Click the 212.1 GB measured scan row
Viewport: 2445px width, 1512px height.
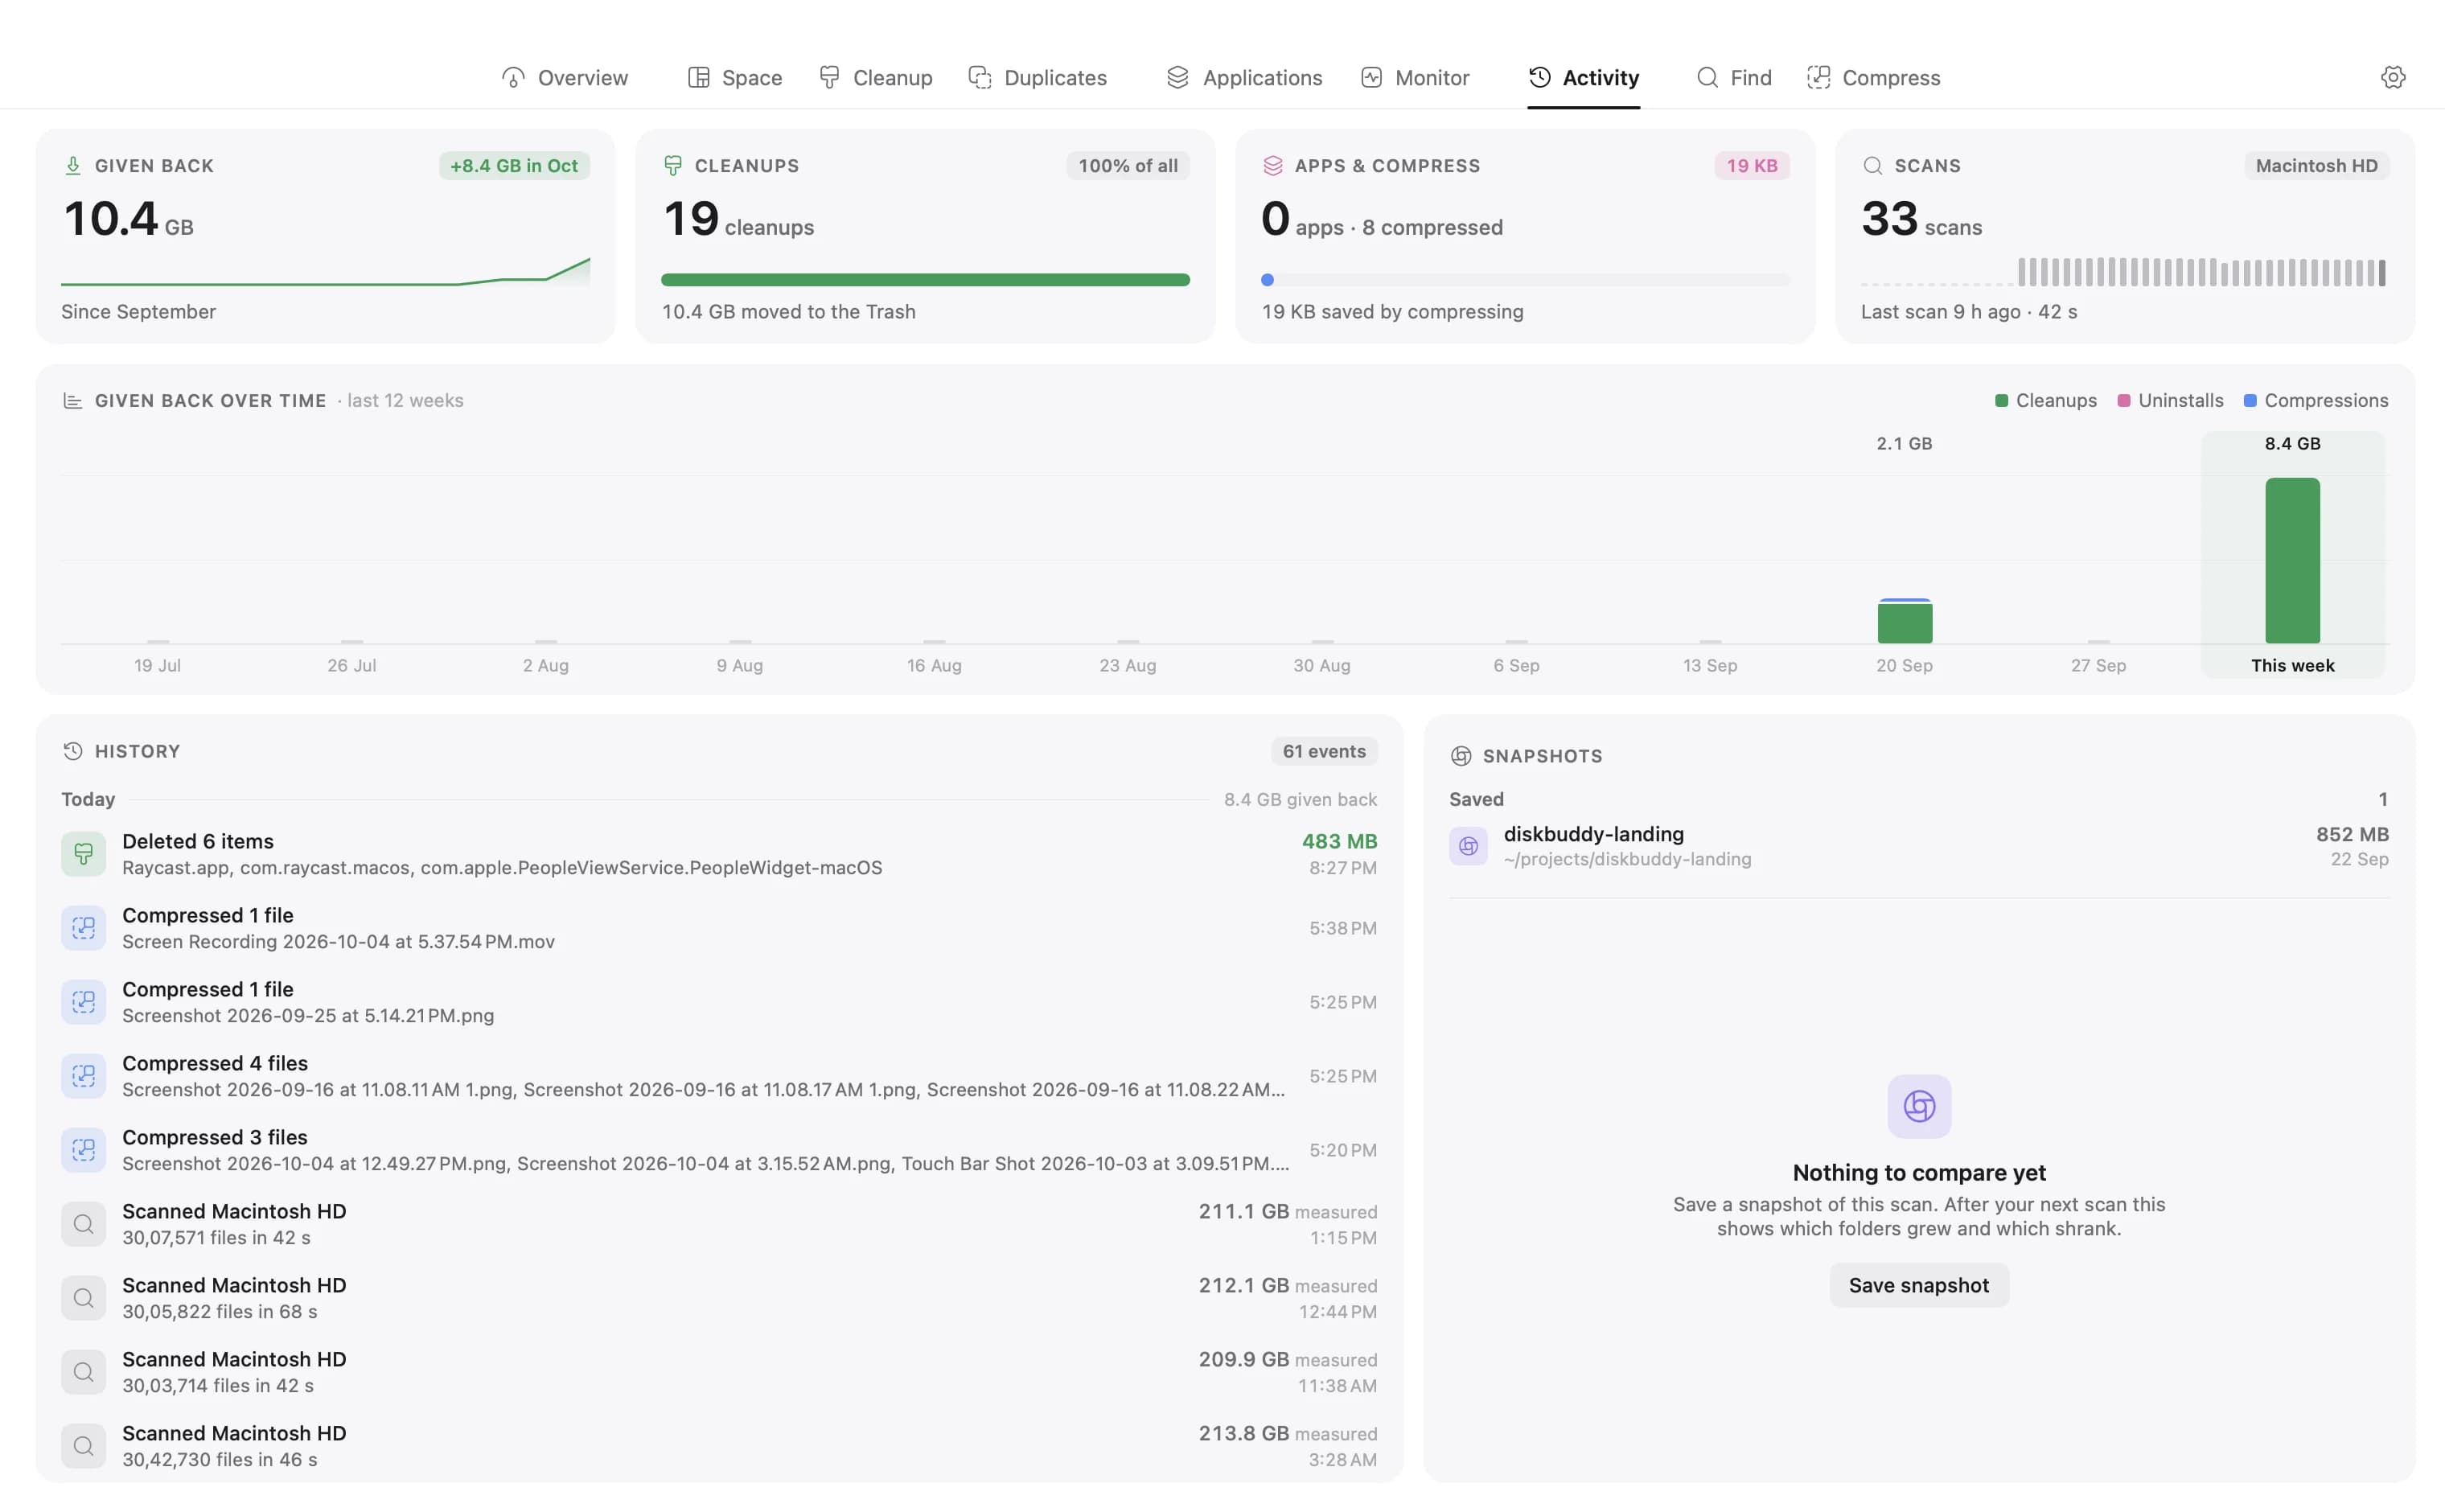(719, 1298)
